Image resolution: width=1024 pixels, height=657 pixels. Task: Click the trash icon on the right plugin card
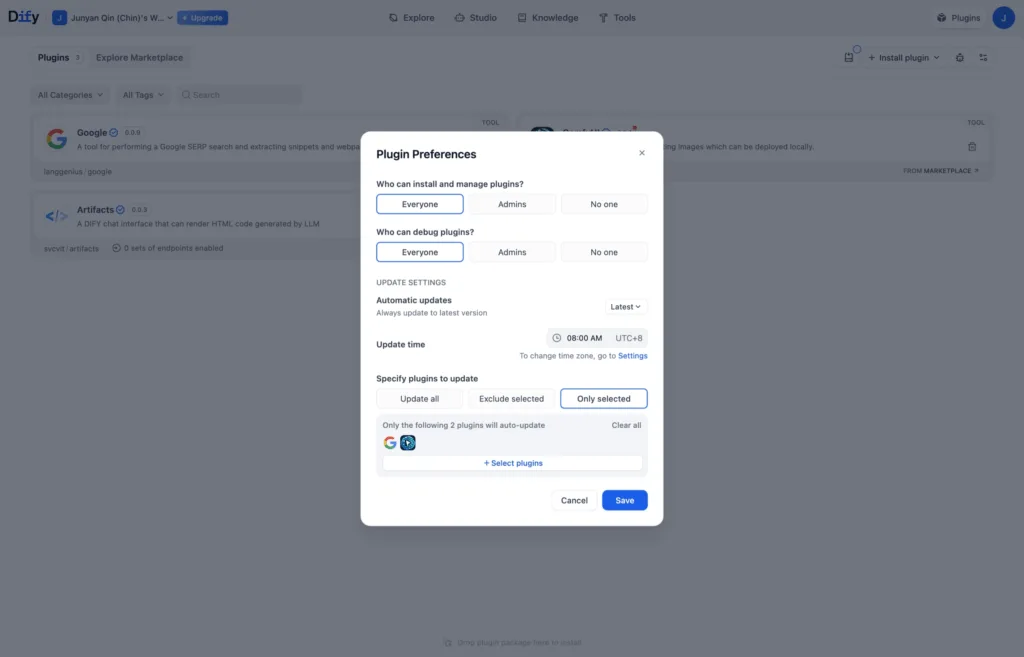972,147
